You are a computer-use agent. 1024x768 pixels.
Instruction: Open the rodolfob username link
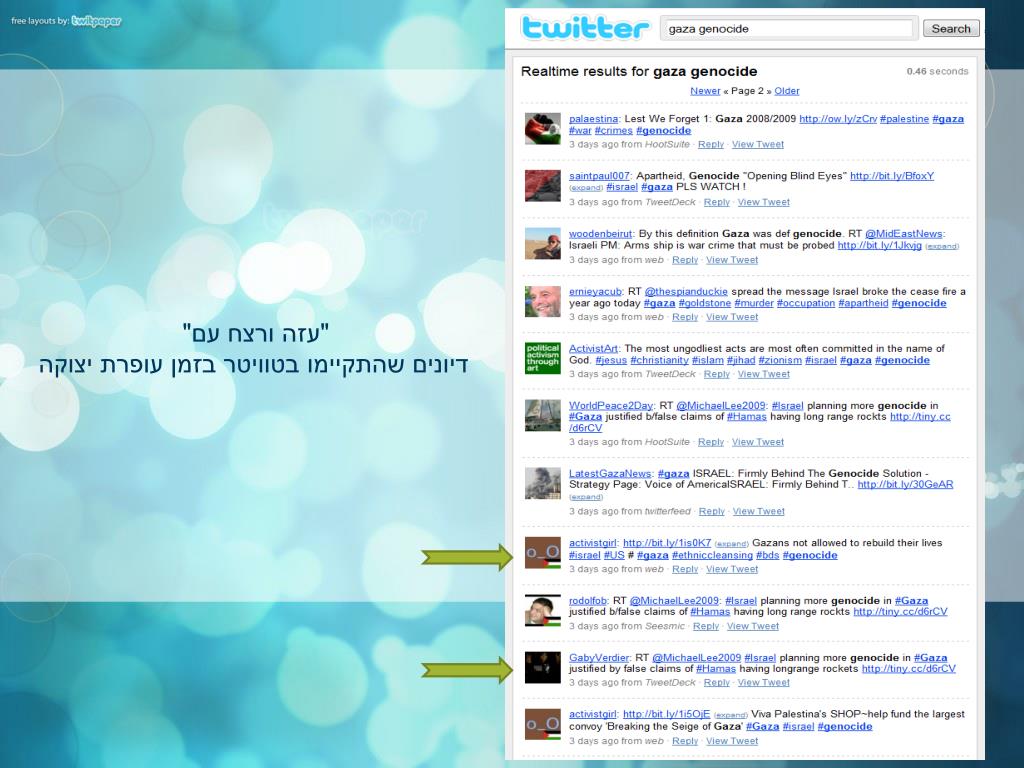[x=588, y=601]
